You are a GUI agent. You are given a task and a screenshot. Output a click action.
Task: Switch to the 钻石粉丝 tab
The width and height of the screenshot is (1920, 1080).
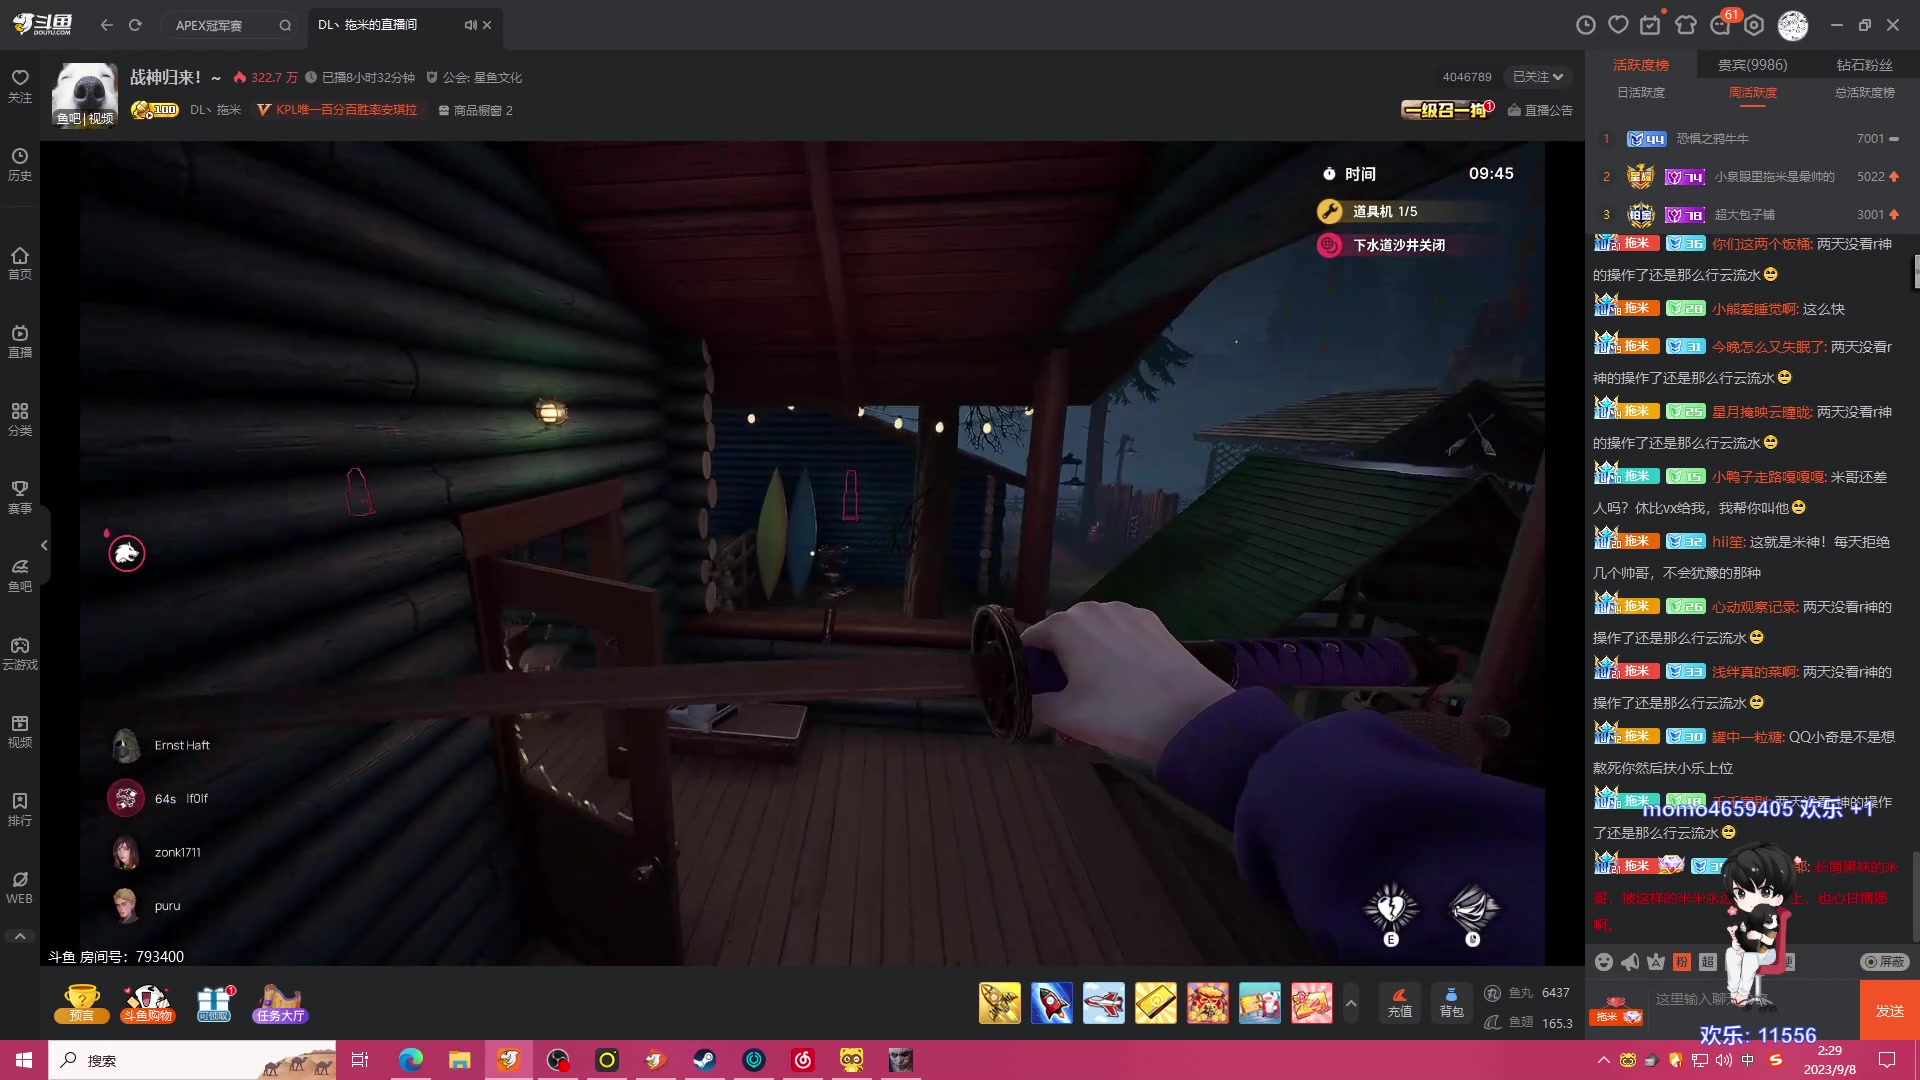click(1864, 65)
